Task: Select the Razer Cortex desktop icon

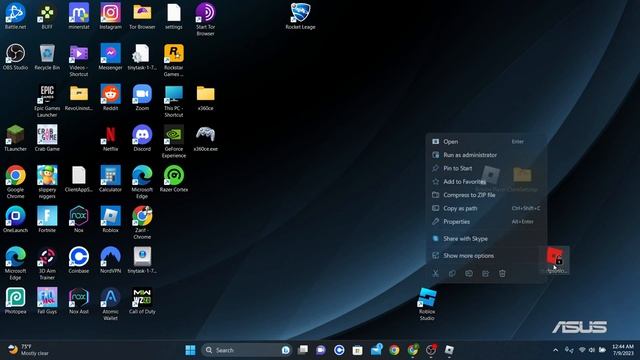Action: [174, 179]
